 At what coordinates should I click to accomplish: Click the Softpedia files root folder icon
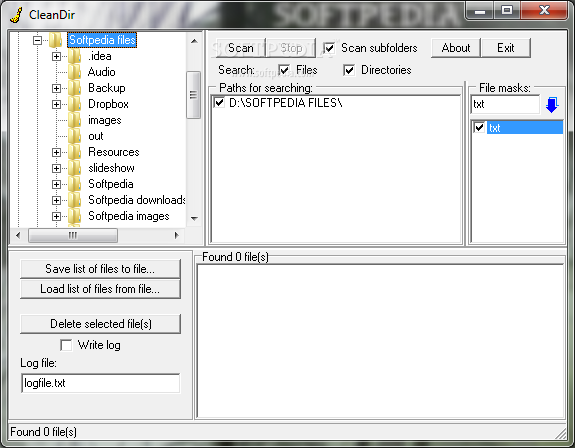[56, 40]
